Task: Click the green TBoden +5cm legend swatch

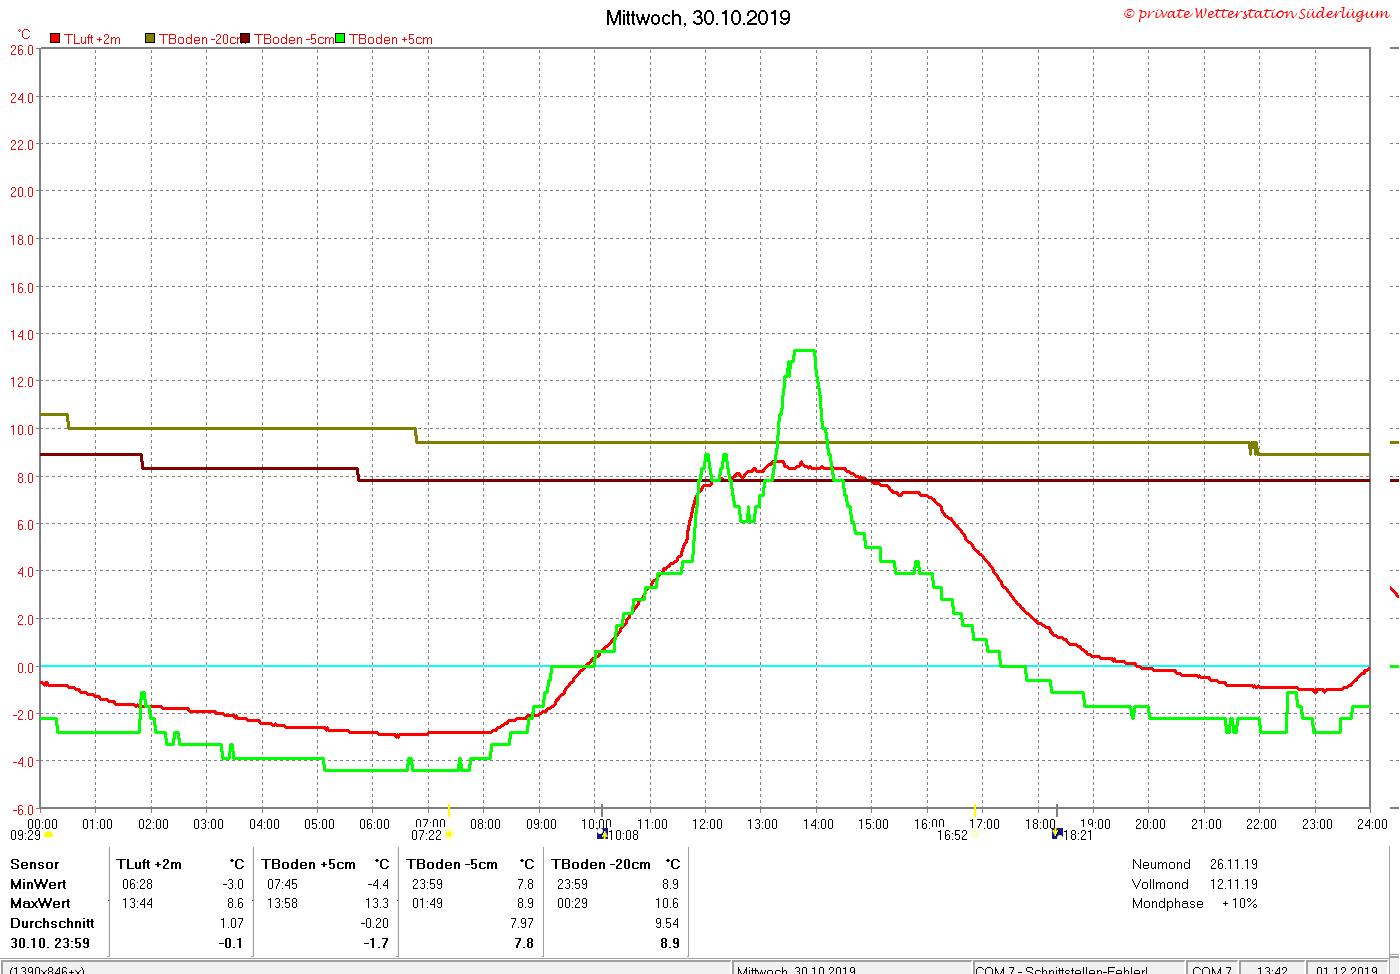Action: tap(340, 39)
